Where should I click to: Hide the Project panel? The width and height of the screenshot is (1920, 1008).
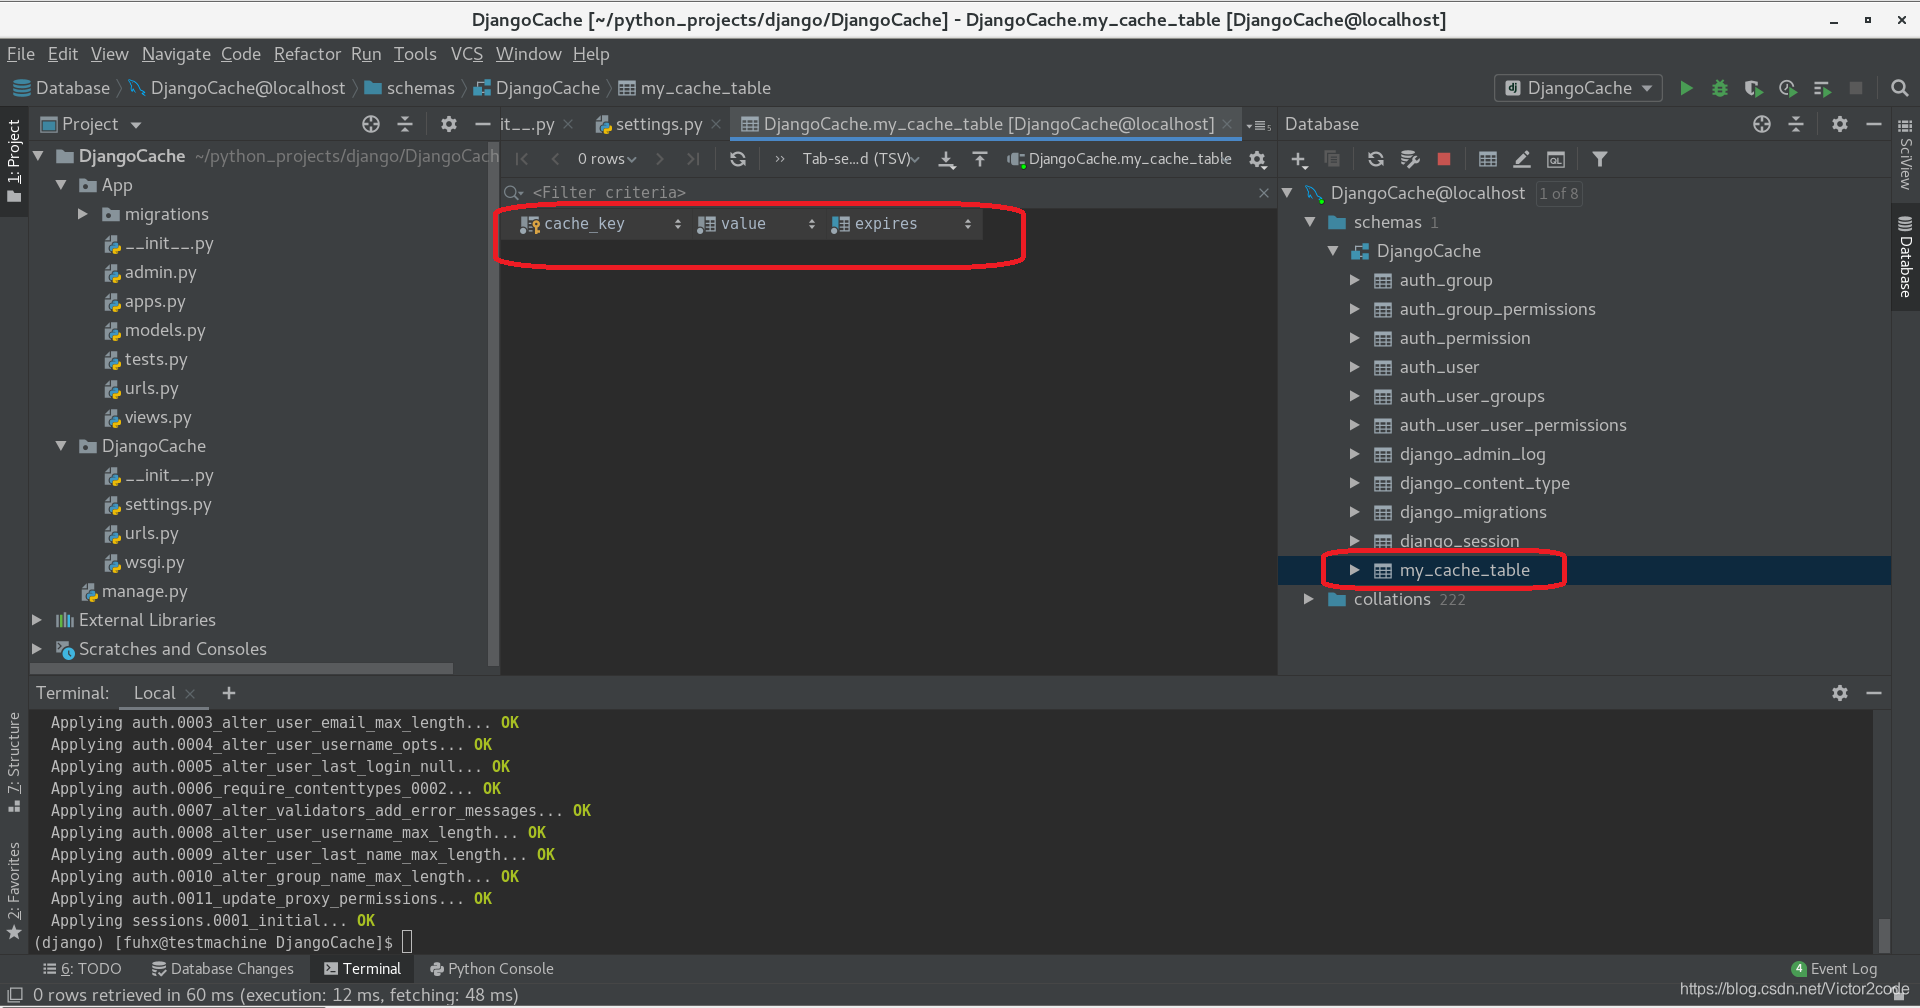click(482, 124)
